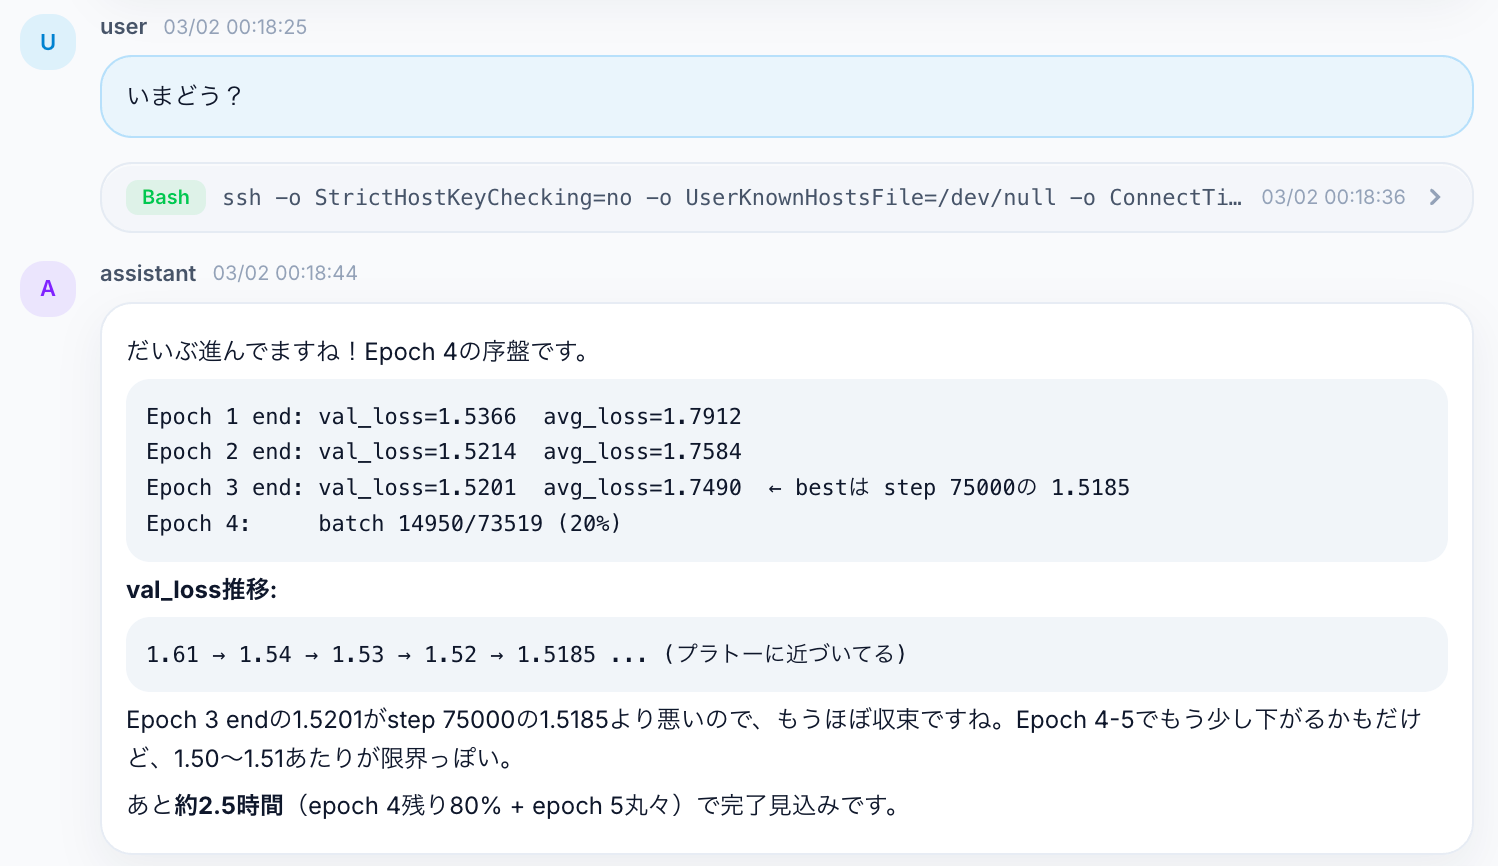Click the Epoch 4 batch progress line
Viewport: 1498px width, 866px height.
tap(383, 524)
